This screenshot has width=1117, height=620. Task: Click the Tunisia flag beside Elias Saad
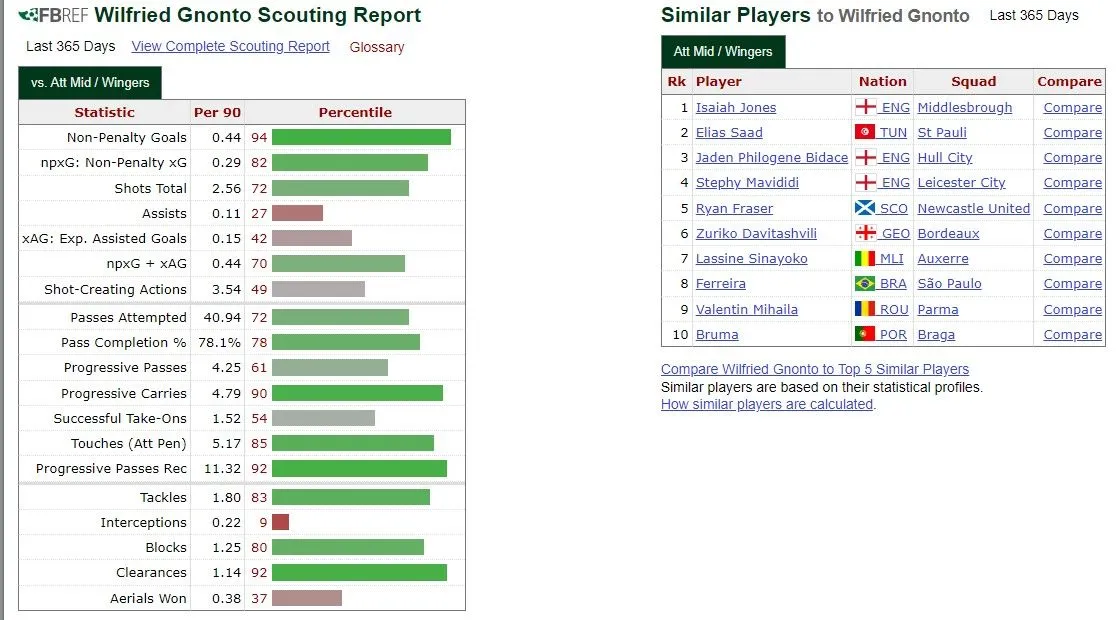[865, 132]
